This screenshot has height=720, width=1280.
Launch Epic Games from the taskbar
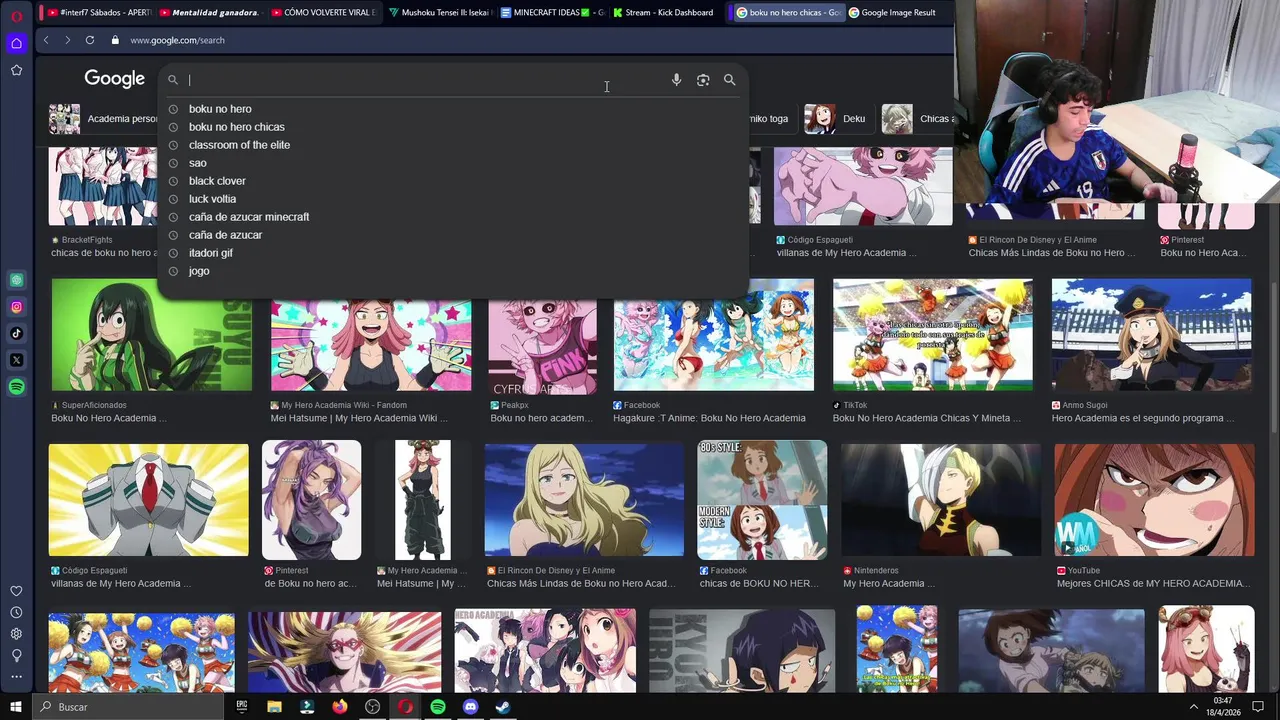tap(241, 707)
